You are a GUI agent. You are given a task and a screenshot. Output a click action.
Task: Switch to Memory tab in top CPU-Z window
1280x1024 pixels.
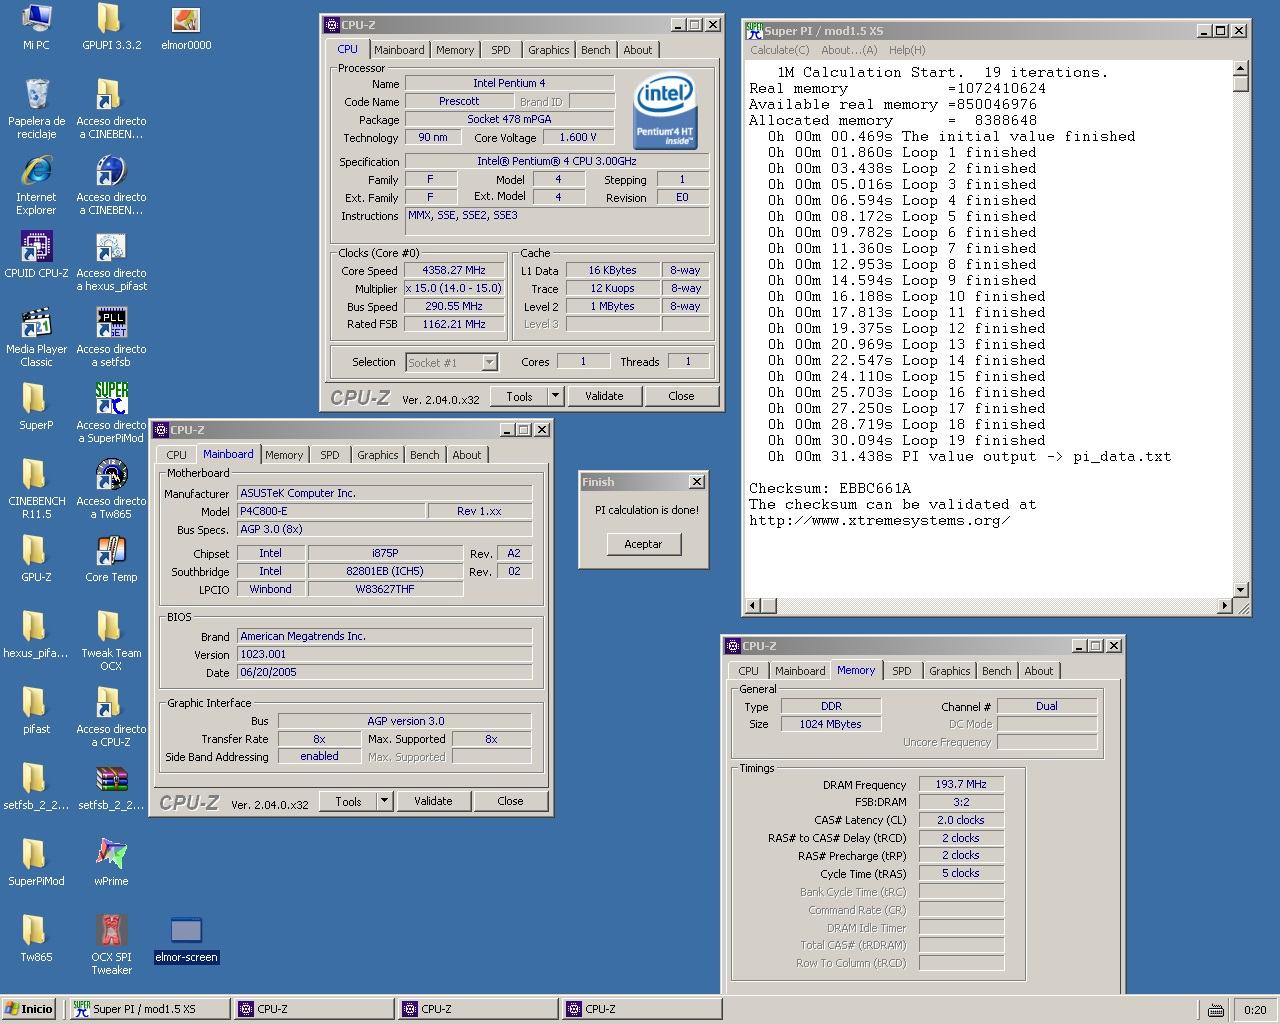pyautogui.click(x=455, y=50)
